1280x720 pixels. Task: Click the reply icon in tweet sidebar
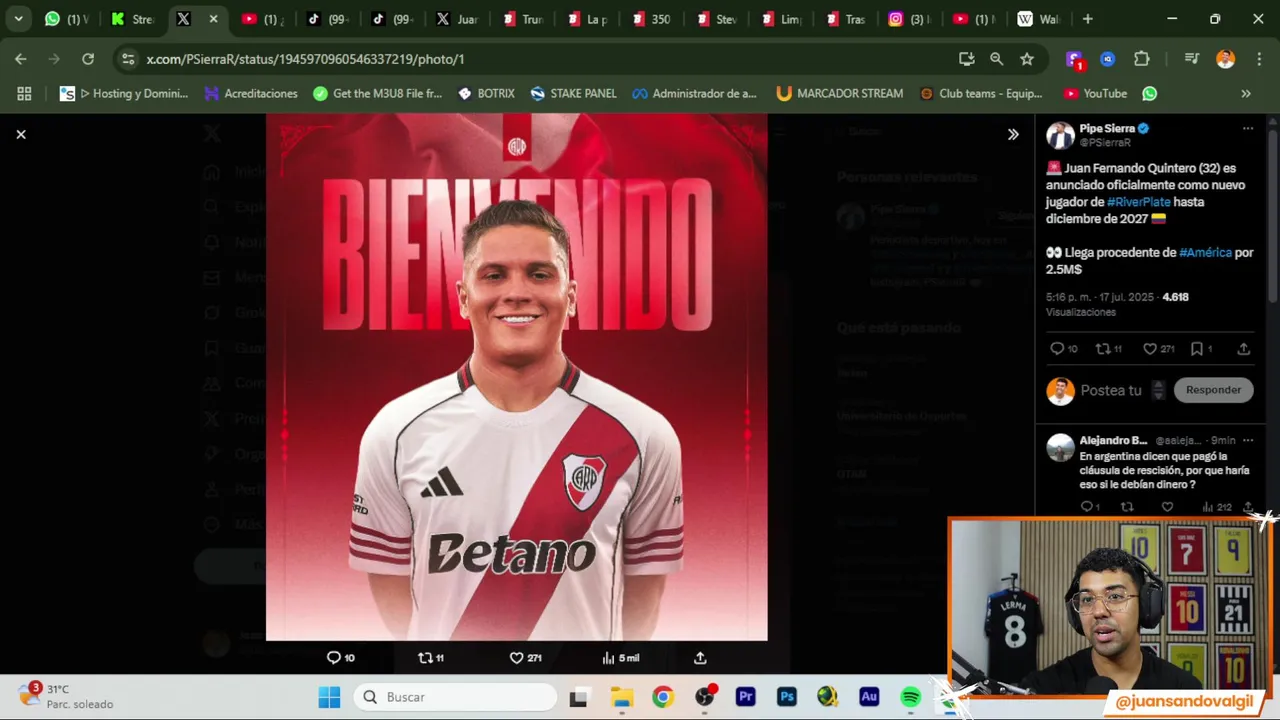1057,349
